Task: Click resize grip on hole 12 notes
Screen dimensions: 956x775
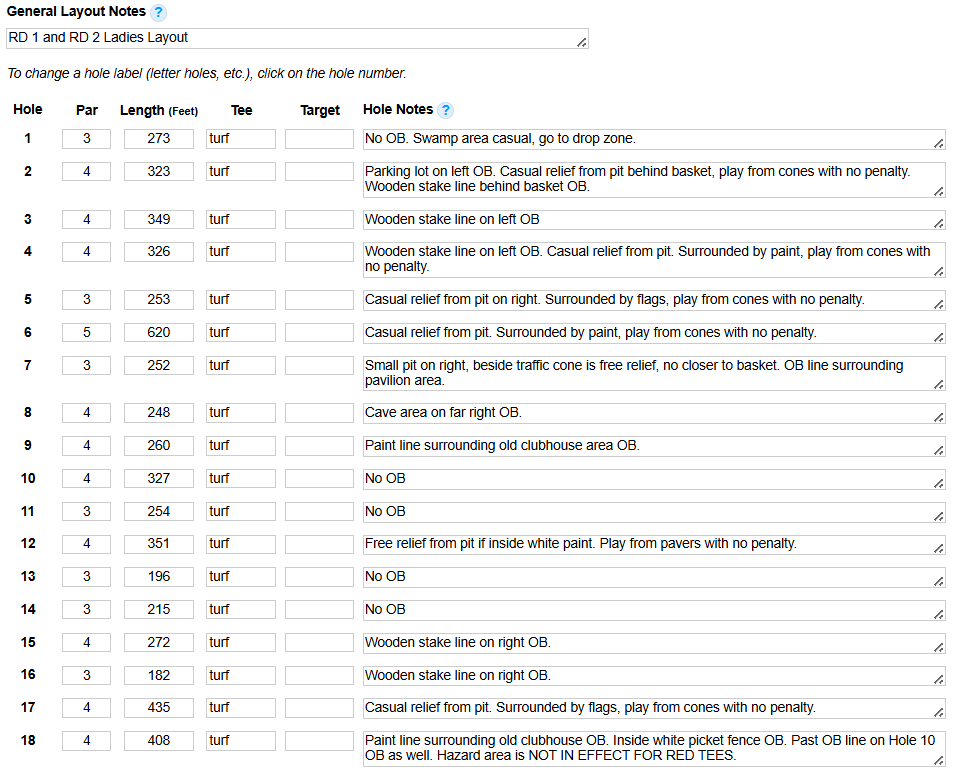Action: coord(938,548)
